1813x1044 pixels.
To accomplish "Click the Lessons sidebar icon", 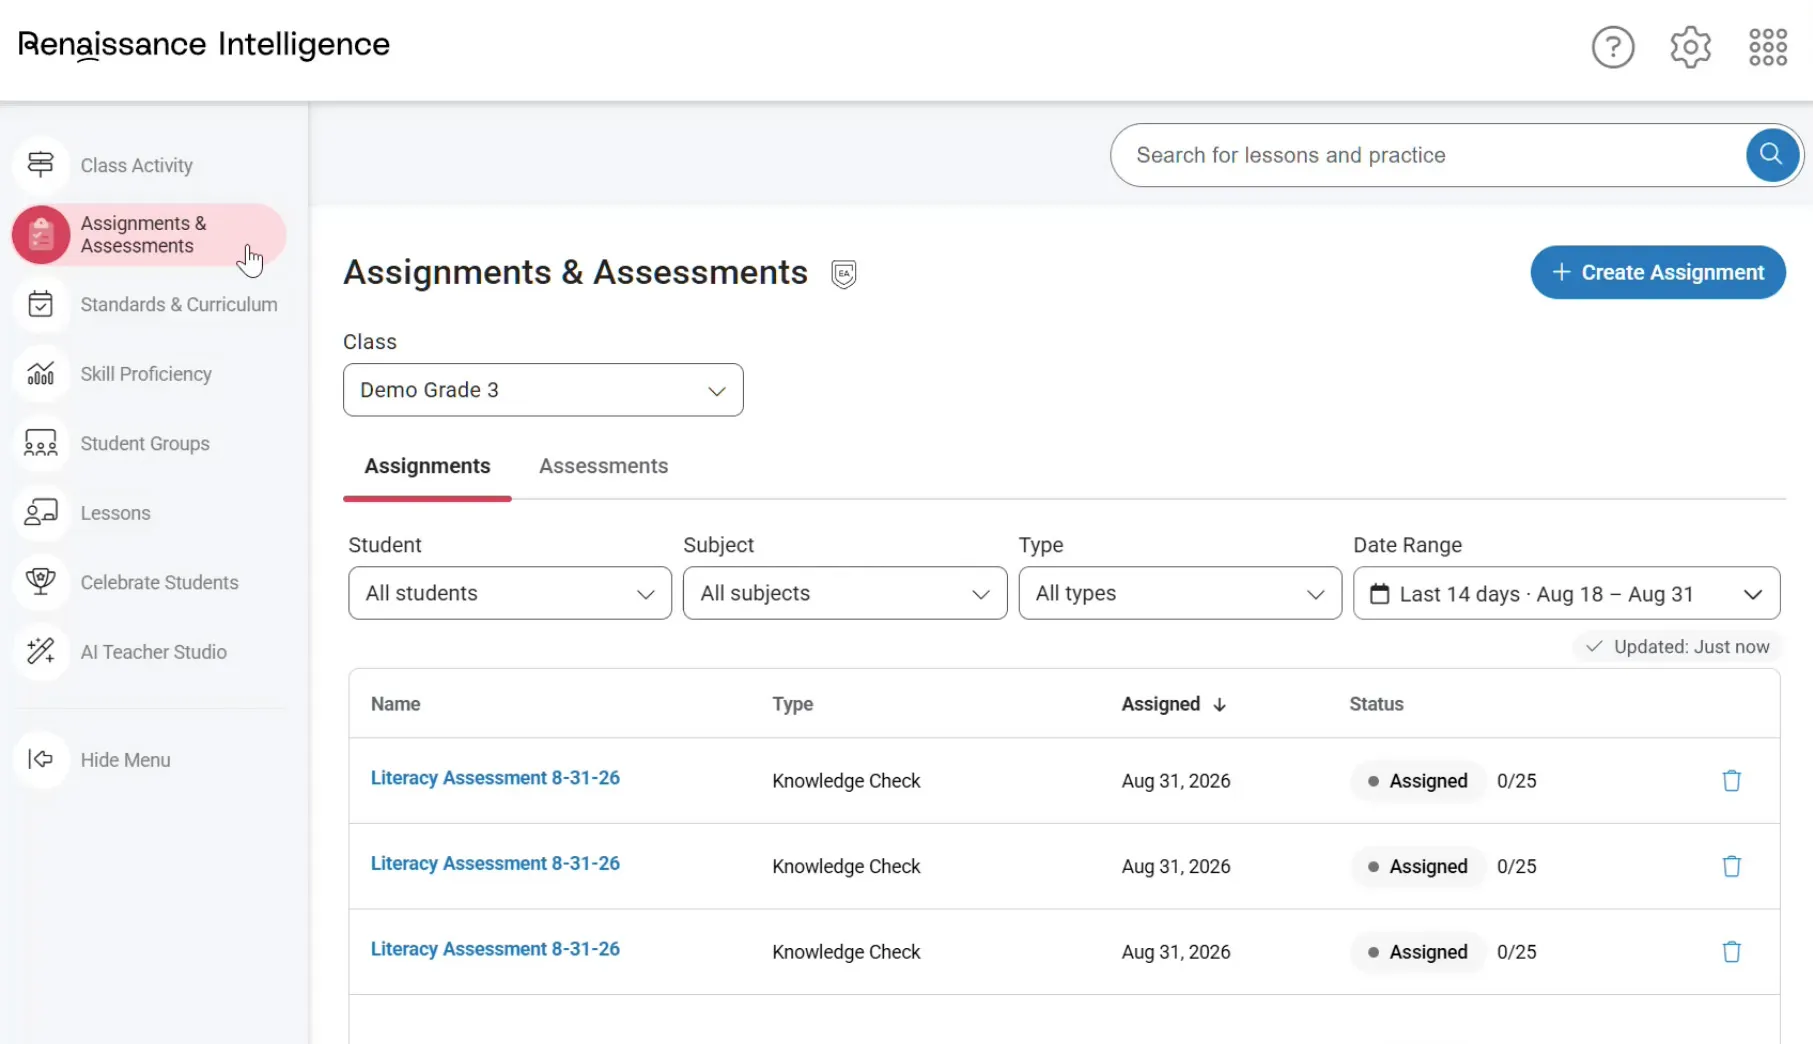I will [41, 513].
